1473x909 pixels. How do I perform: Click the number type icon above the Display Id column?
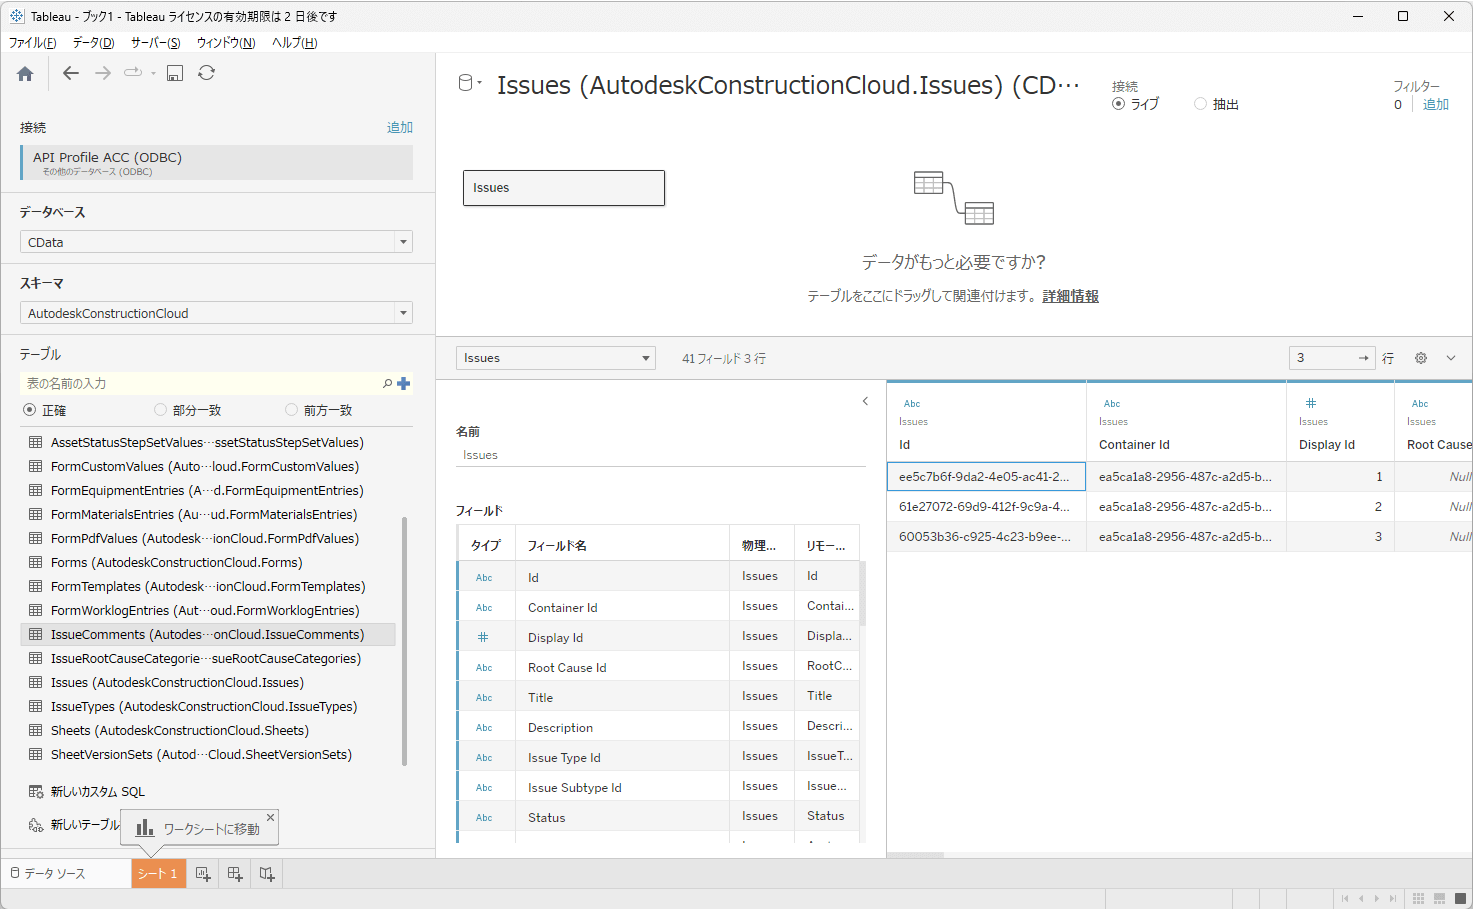point(1311,403)
